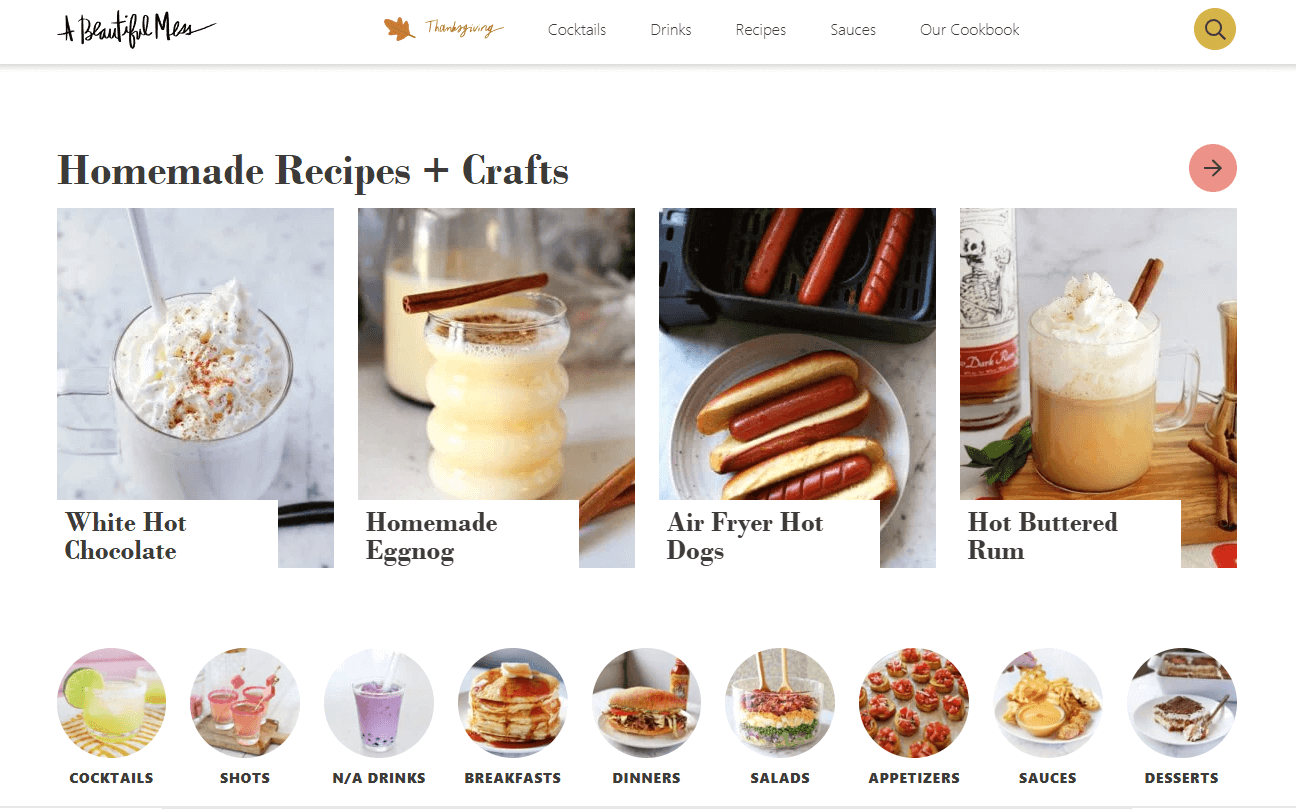Viewport: 1296px width, 810px height.
Task: Open the Salads category circle
Action: 780,703
